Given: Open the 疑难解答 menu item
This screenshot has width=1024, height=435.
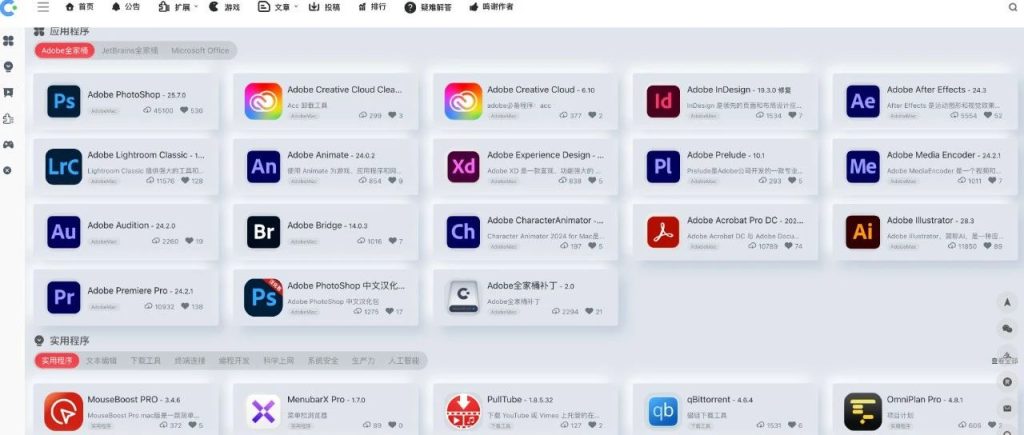Looking at the screenshot, I should (428, 7).
